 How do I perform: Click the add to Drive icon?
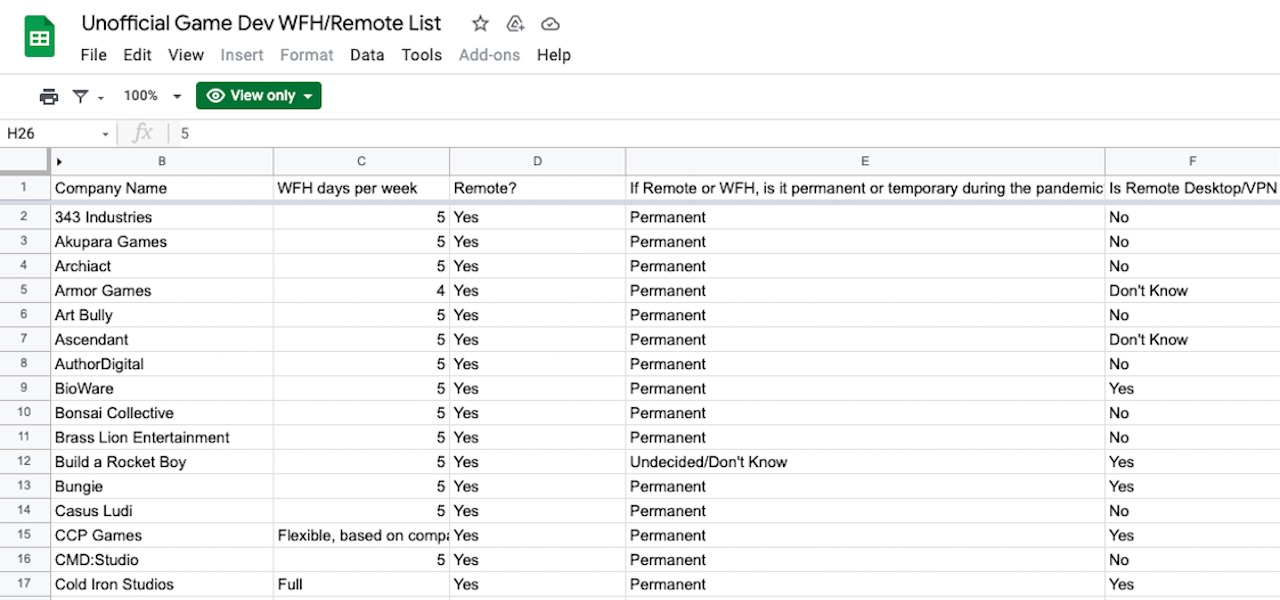pos(515,24)
